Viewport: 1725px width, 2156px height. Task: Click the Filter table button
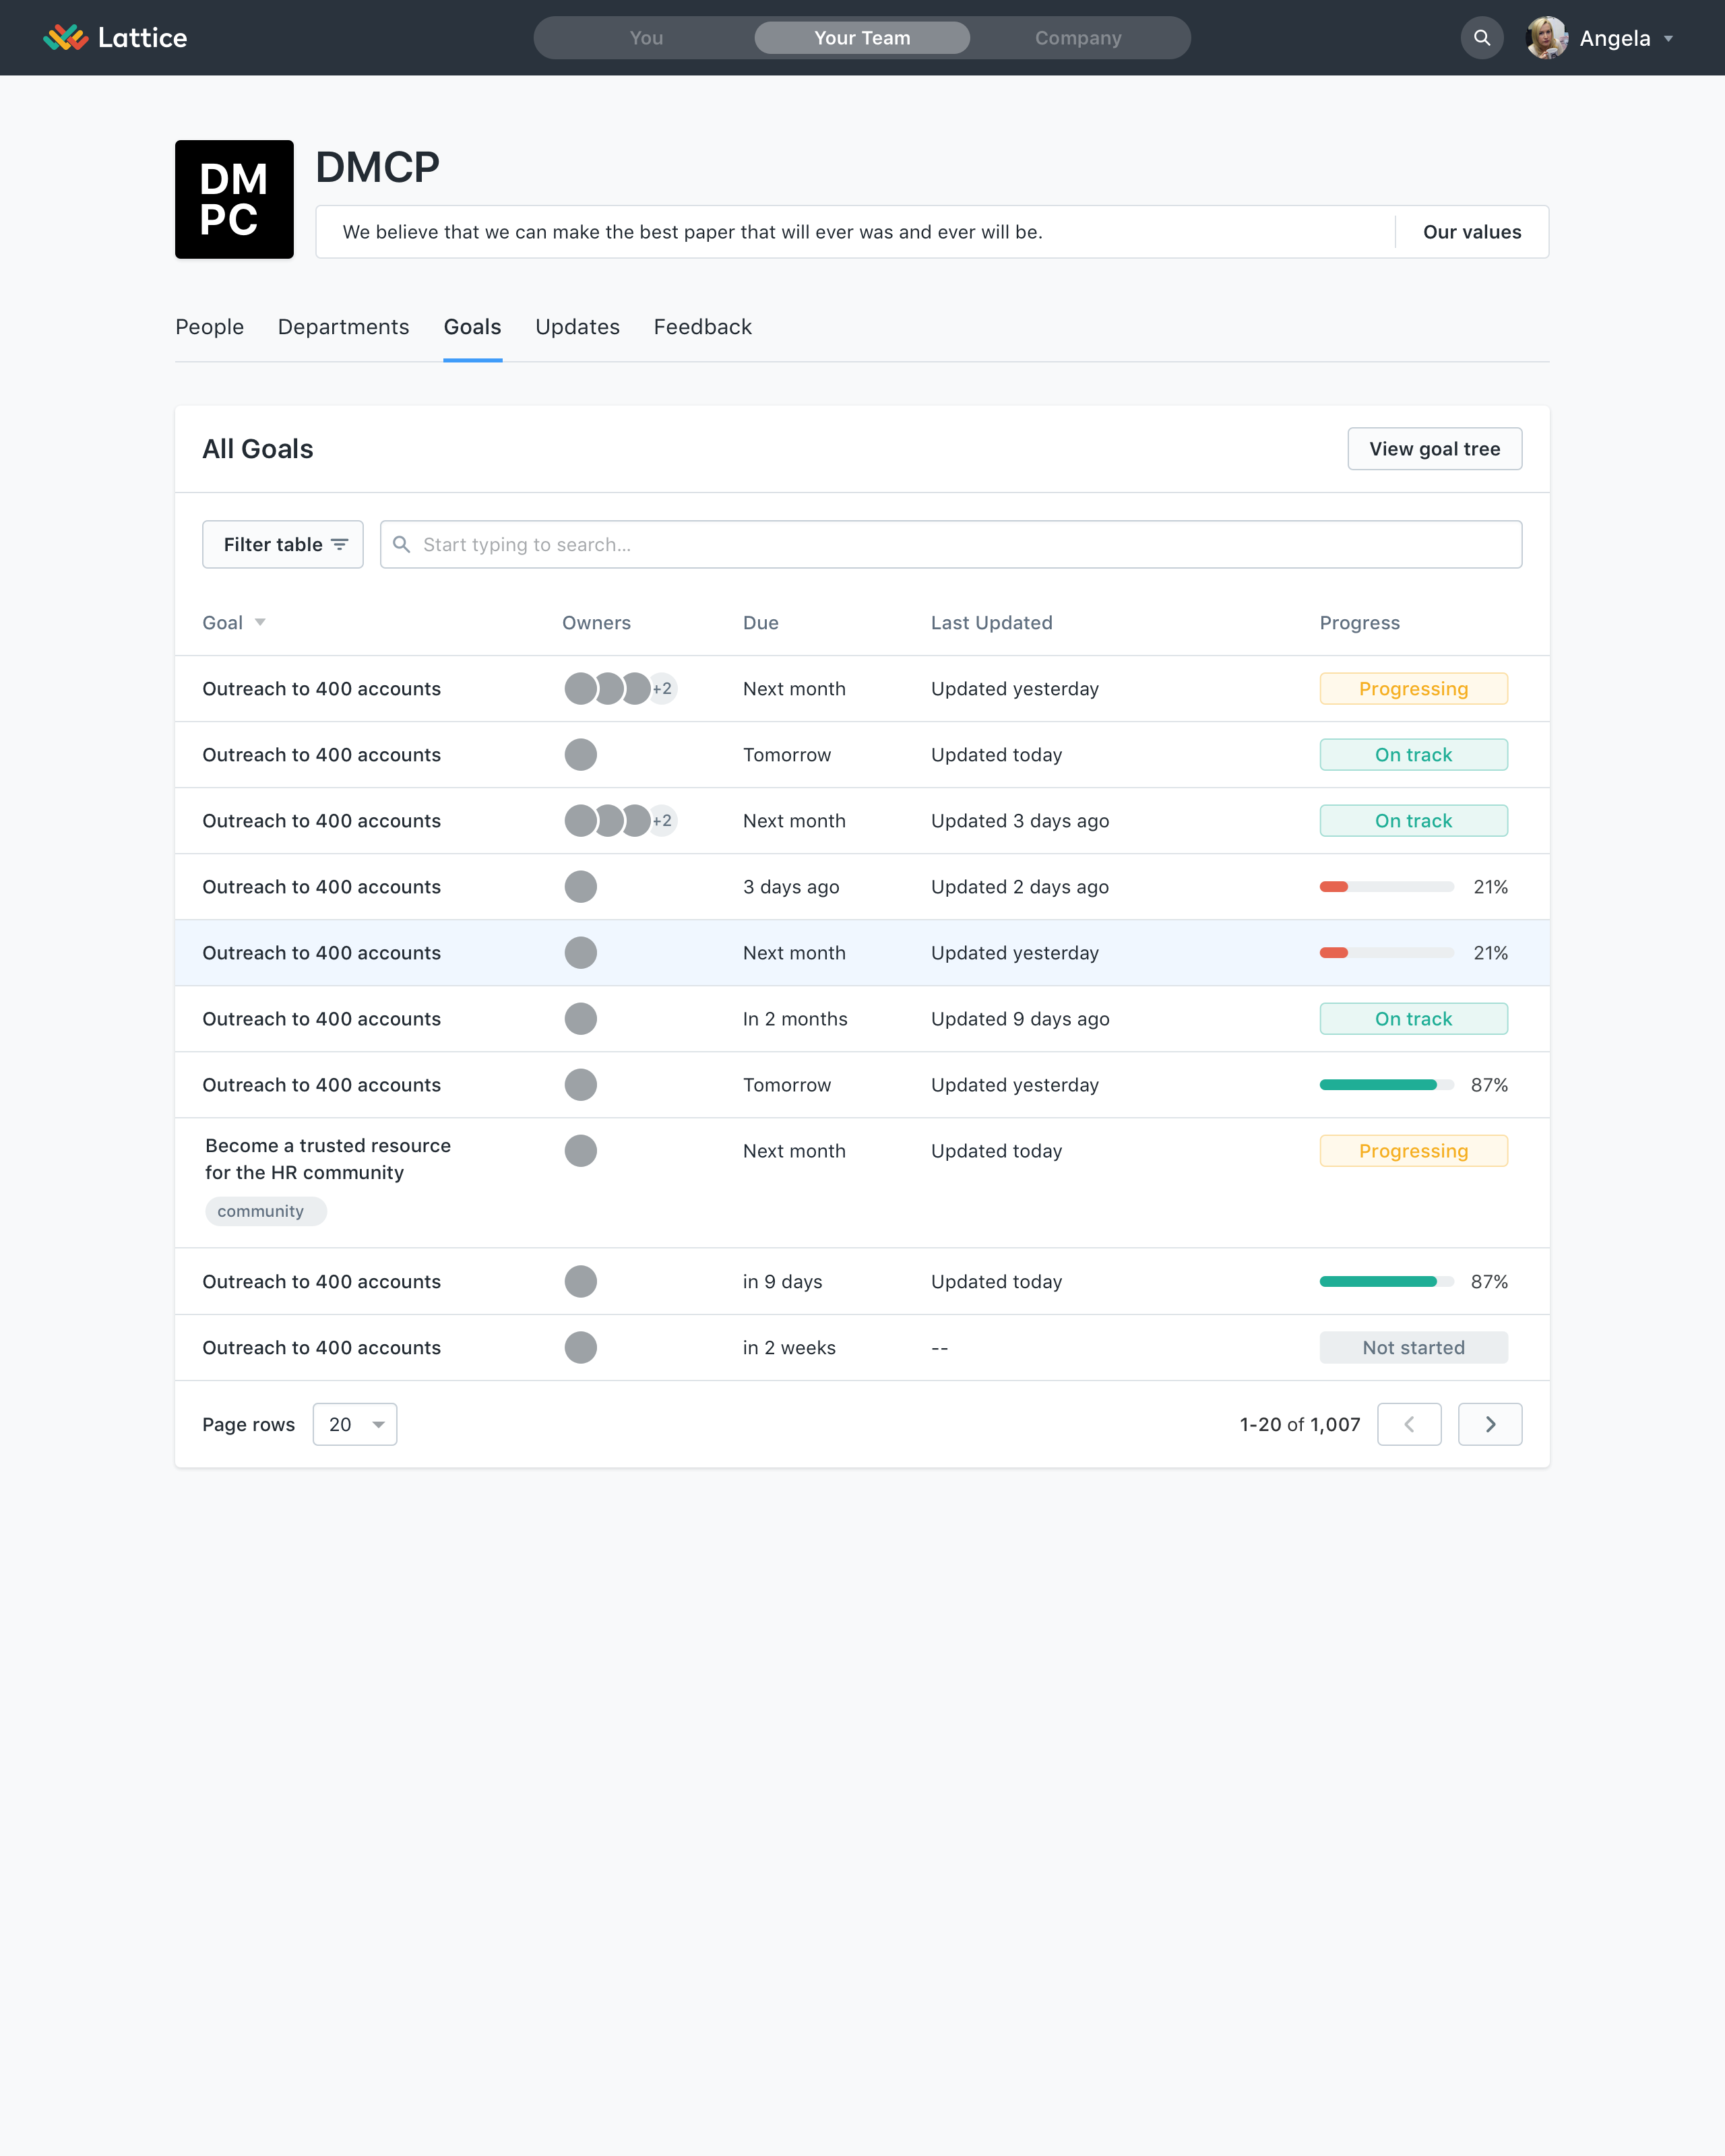[x=283, y=544]
